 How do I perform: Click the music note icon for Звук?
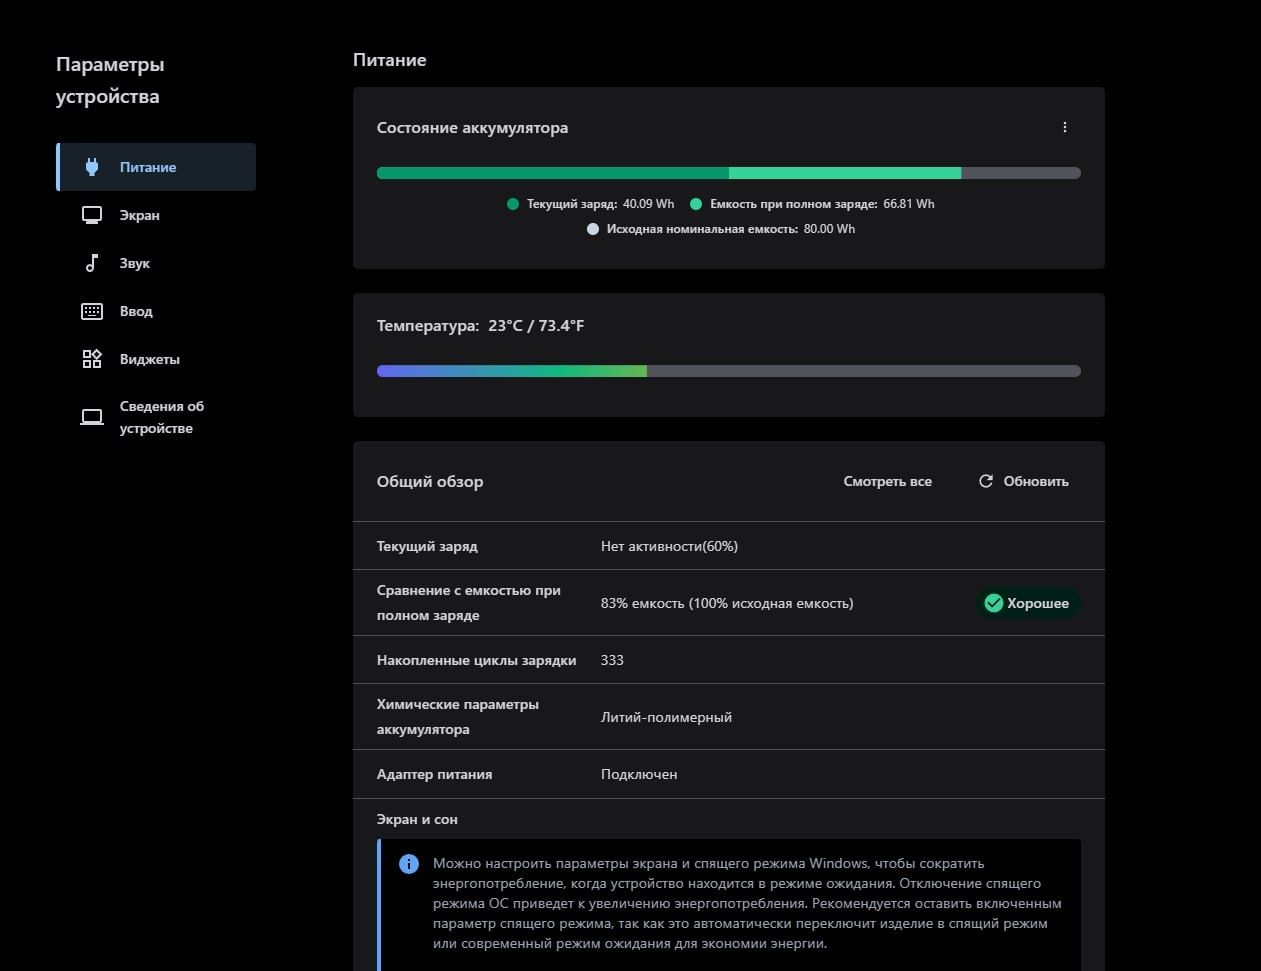pos(92,263)
